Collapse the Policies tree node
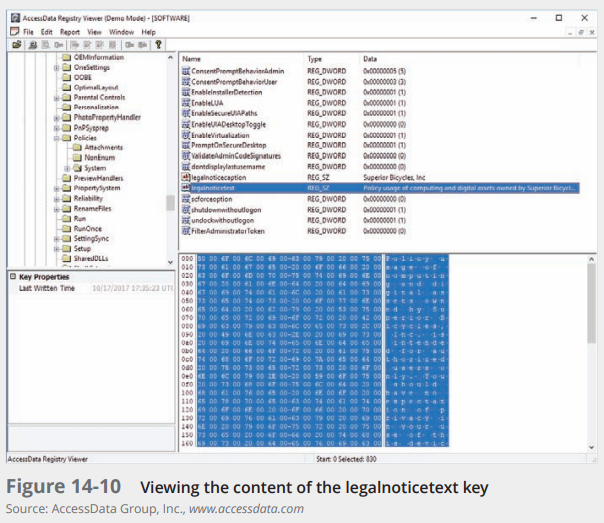 tap(55, 136)
